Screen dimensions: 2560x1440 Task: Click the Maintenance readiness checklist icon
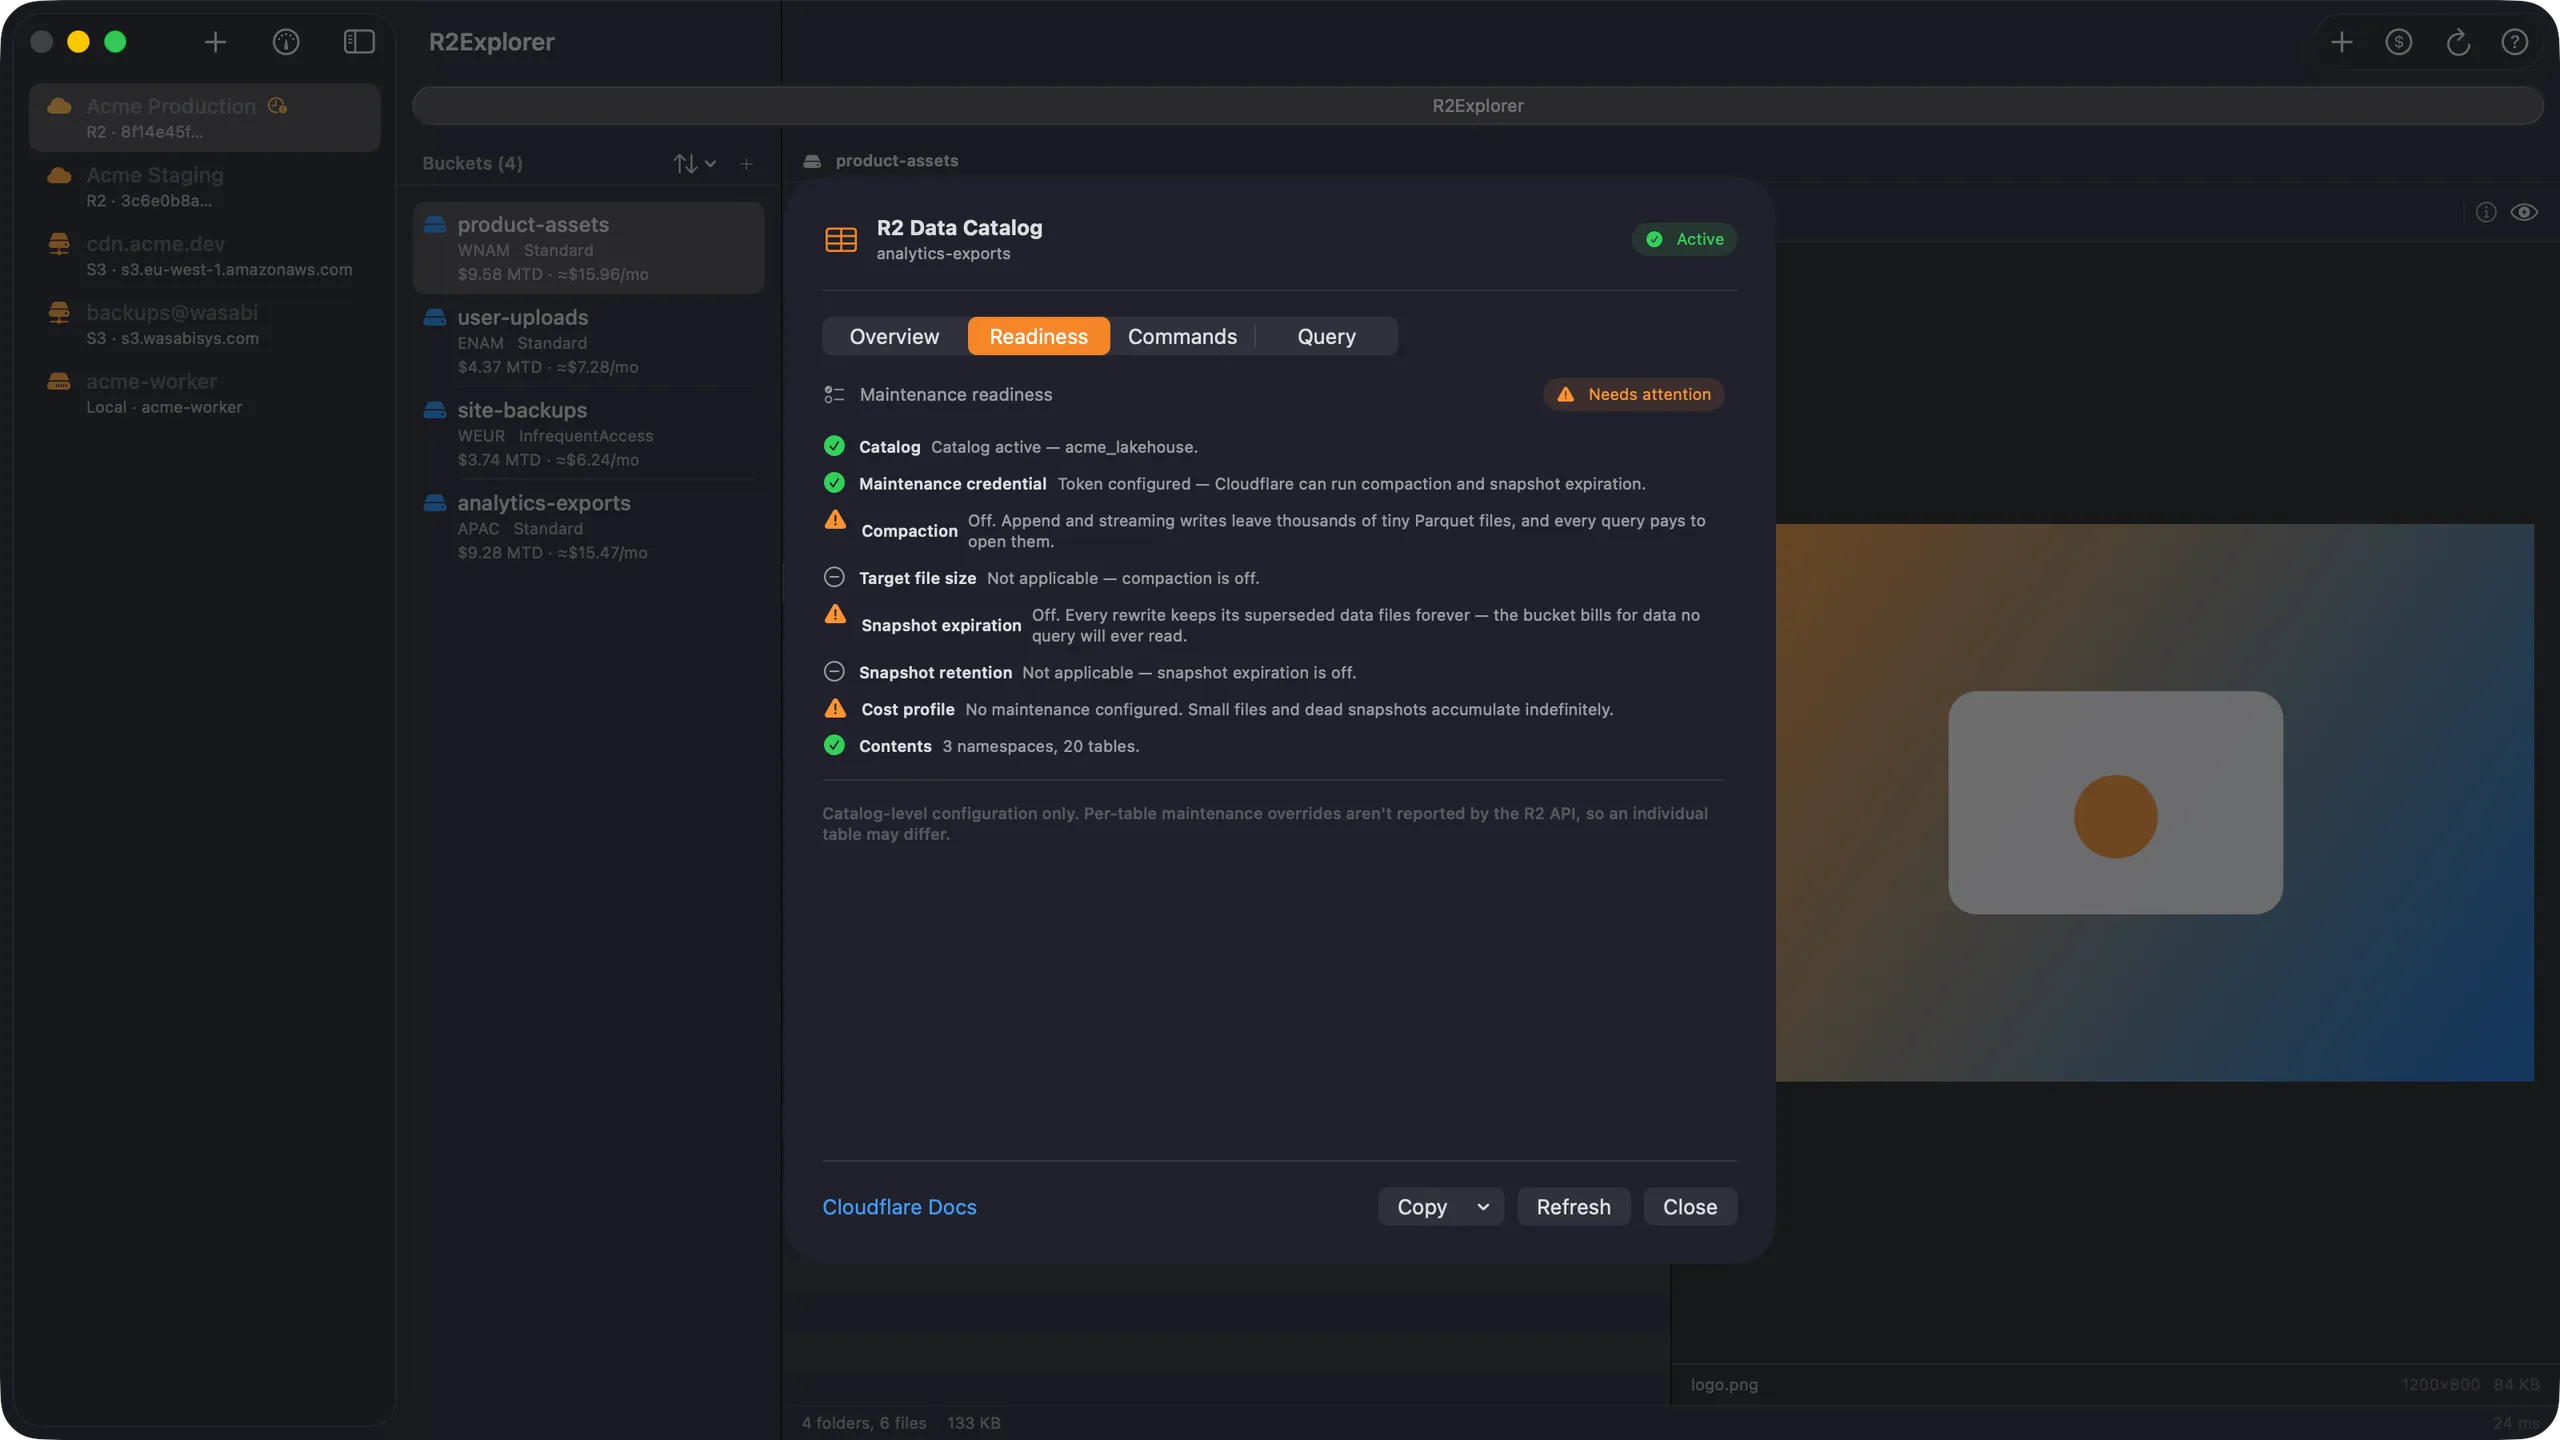pos(834,395)
